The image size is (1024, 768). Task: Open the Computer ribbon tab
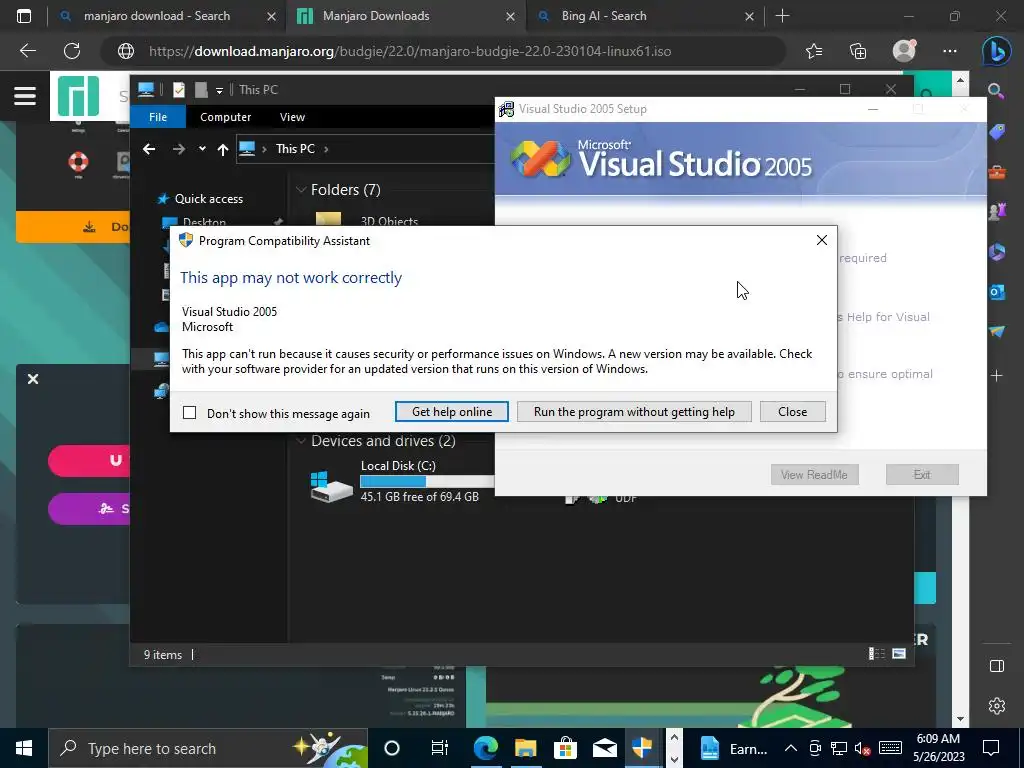coord(225,117)
